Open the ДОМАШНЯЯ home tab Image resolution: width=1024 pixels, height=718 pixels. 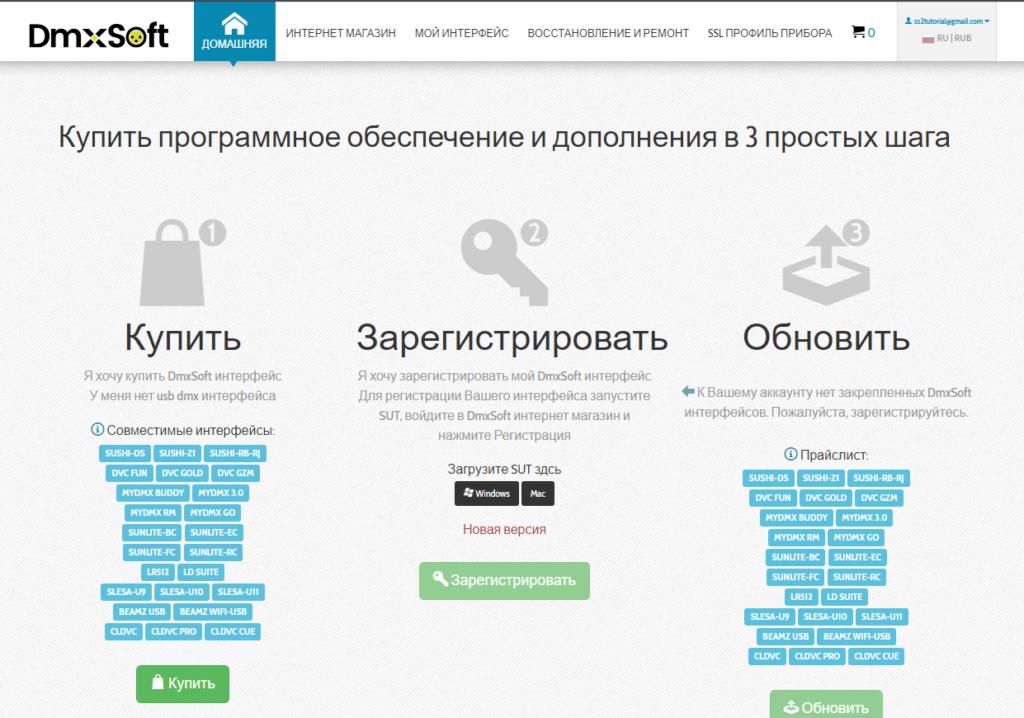click(x=234, y=31)
